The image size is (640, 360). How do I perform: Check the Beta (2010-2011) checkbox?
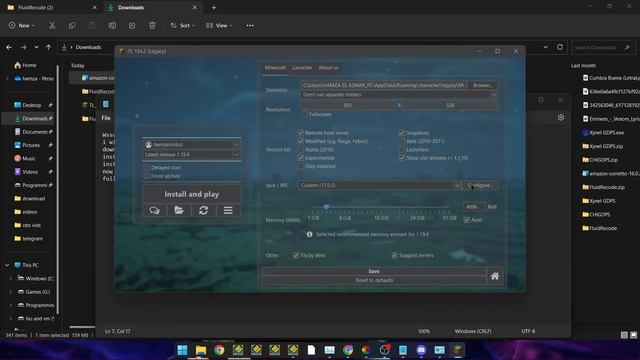pyautogui.click(x=402, y=141)
